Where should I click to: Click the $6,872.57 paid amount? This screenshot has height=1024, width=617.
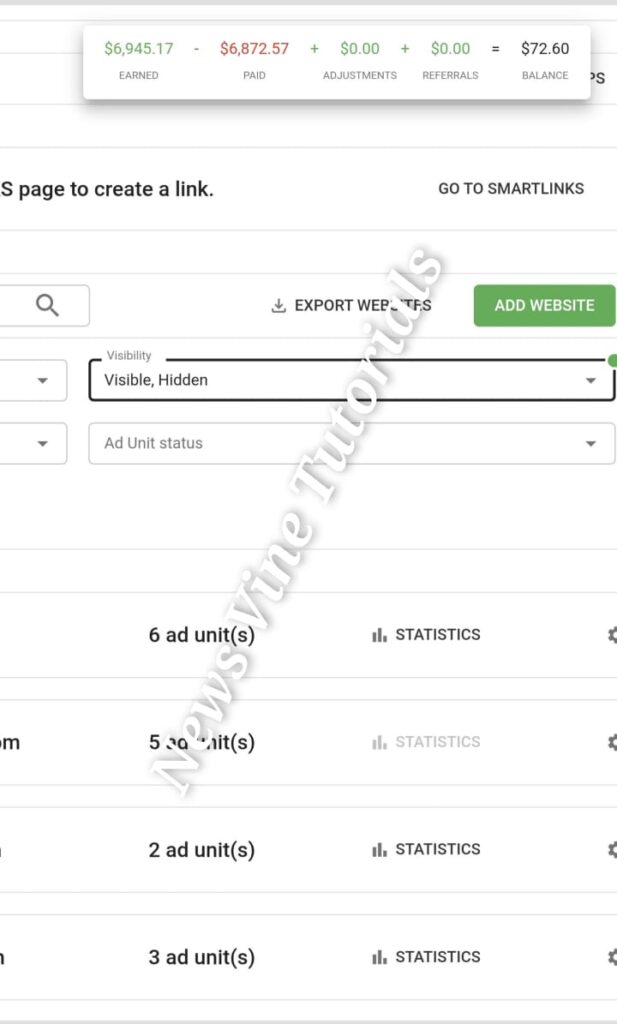[x=254, y=48]
